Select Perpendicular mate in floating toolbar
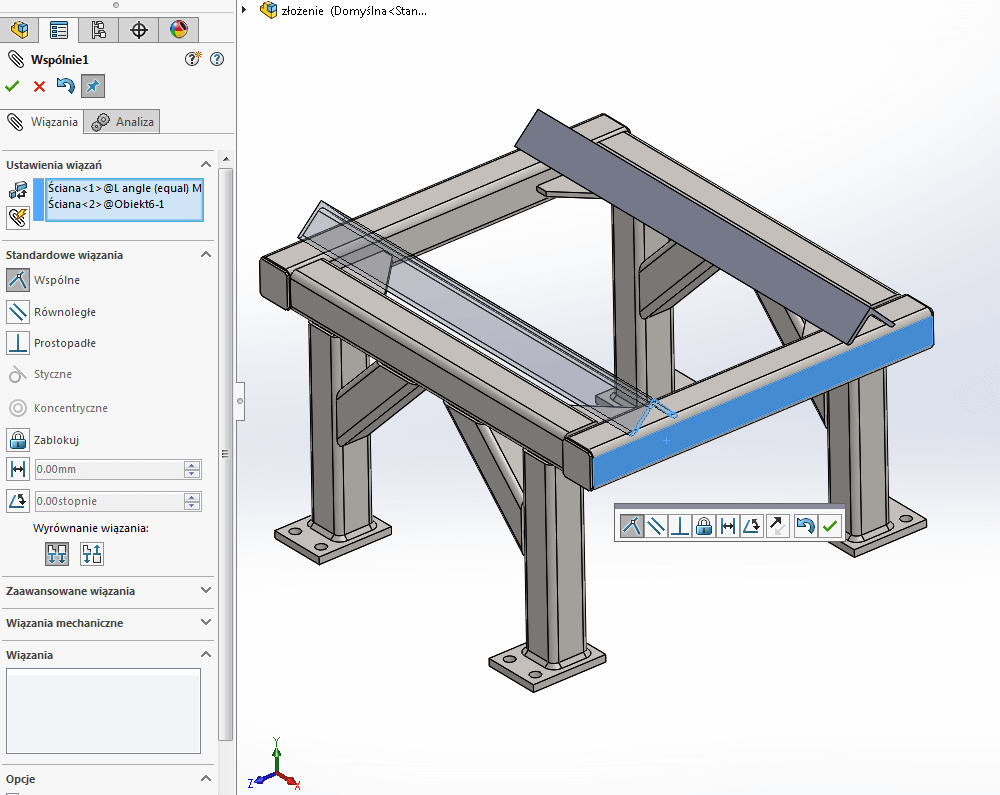The width and height of the screenshot is (1000, 795). click(680, 526)
